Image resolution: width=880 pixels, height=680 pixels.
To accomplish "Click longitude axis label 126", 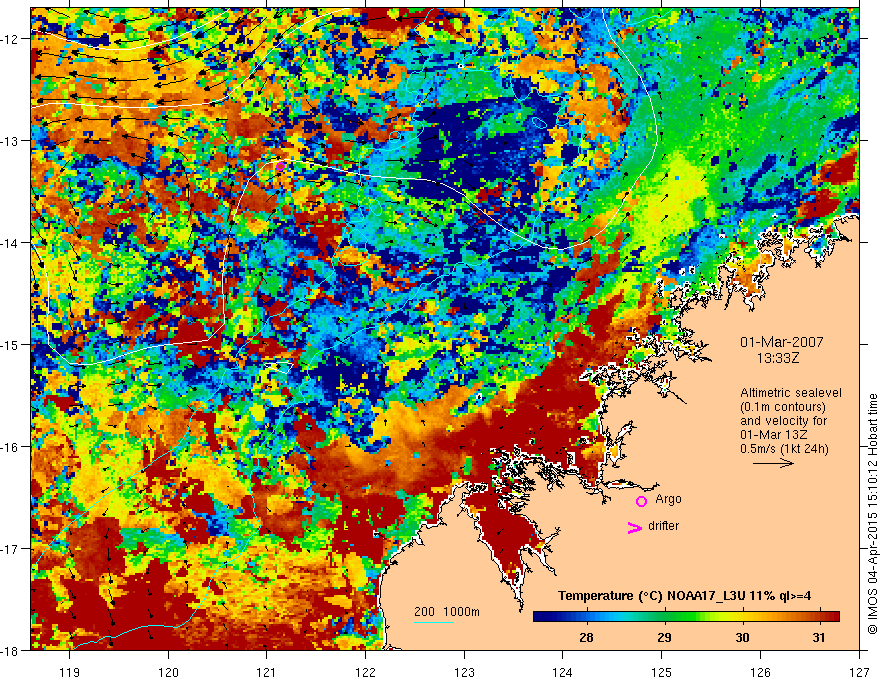I will coord(760,672).
